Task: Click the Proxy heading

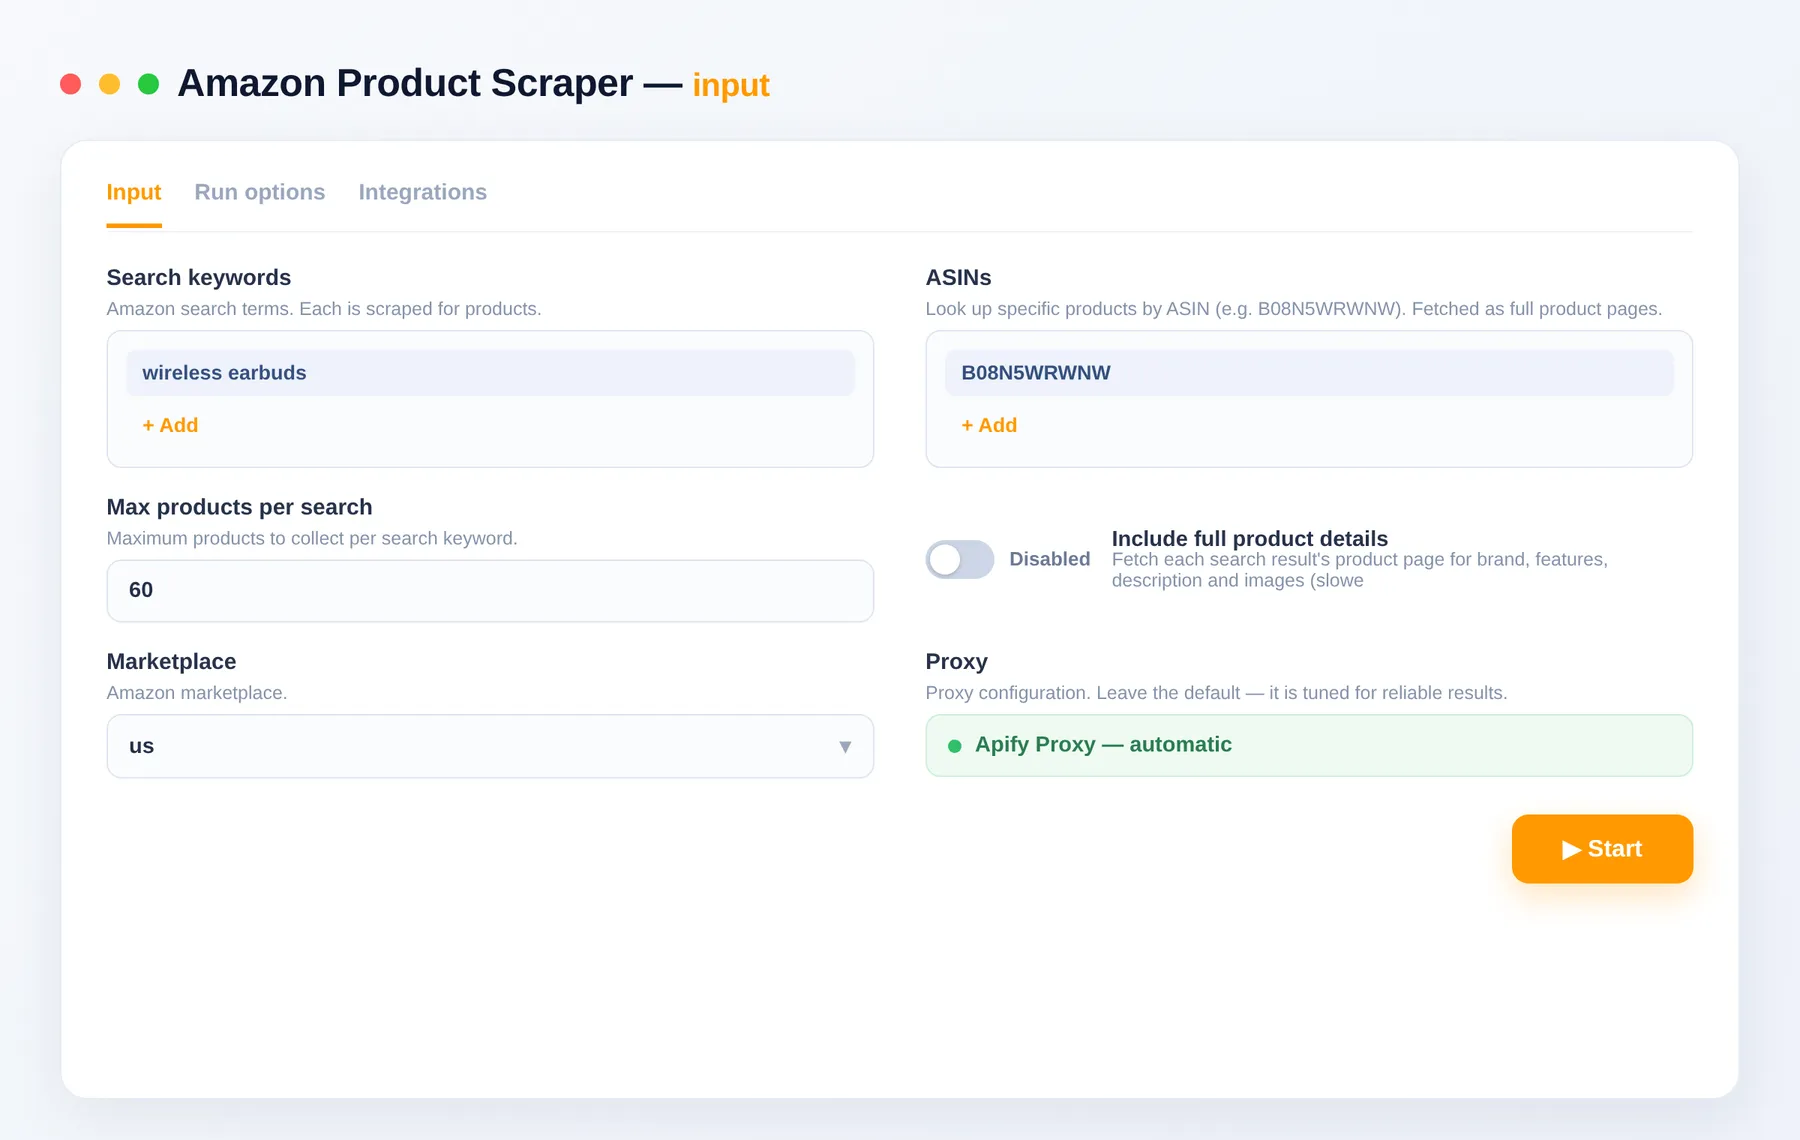Action: [957, 662]
